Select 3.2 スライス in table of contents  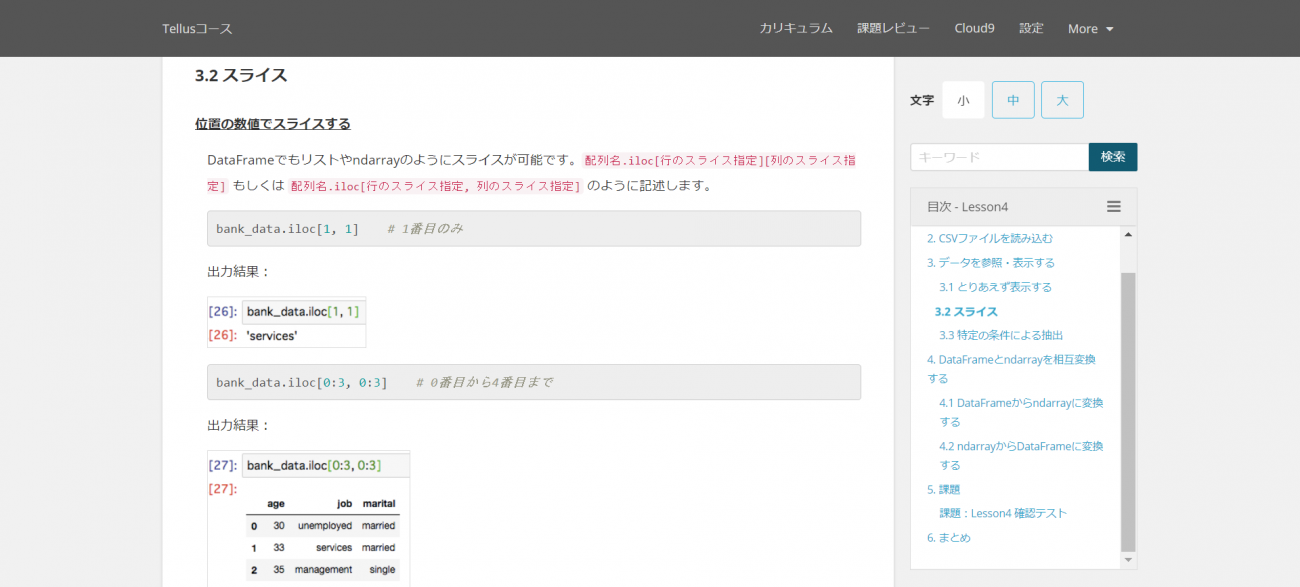click(966, 311)
